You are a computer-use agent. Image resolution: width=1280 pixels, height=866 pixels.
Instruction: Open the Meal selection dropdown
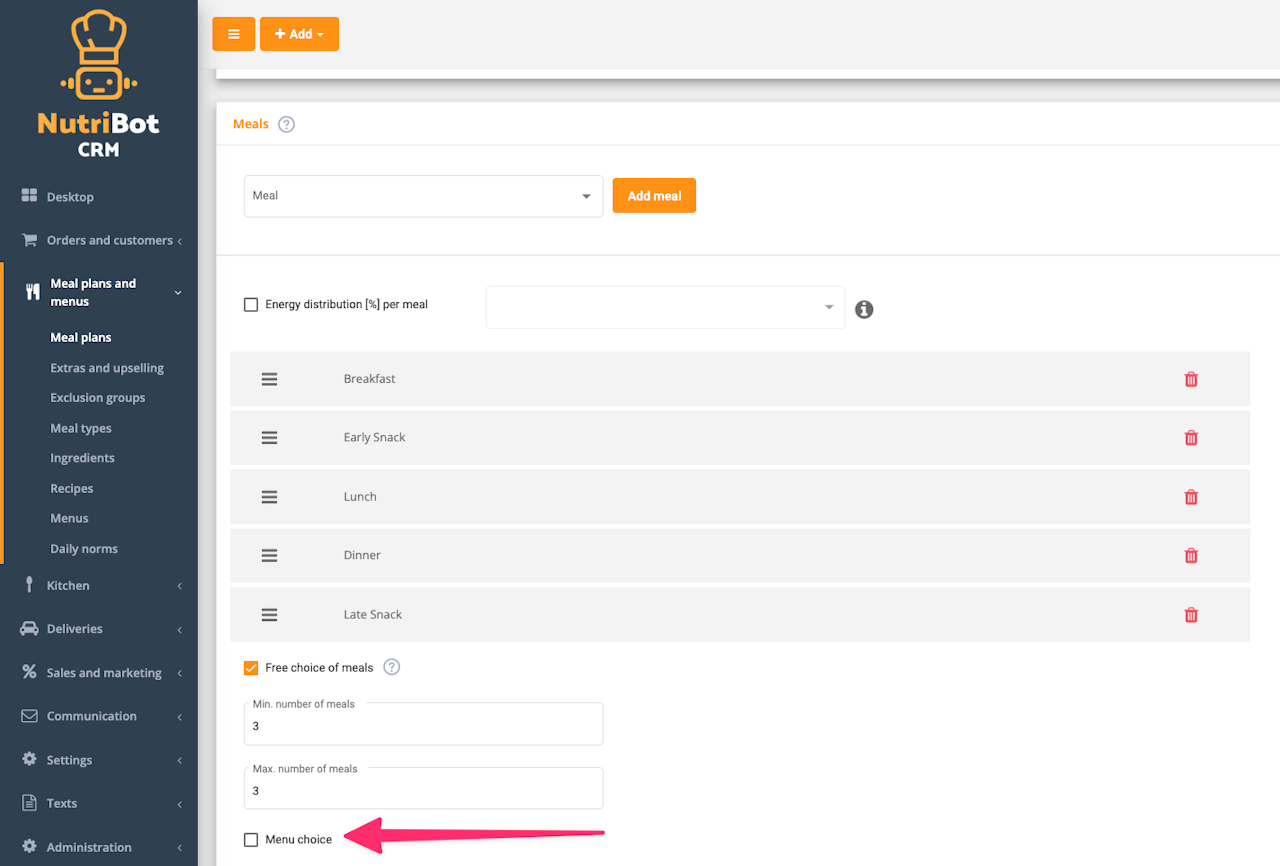tap(423, 196)
